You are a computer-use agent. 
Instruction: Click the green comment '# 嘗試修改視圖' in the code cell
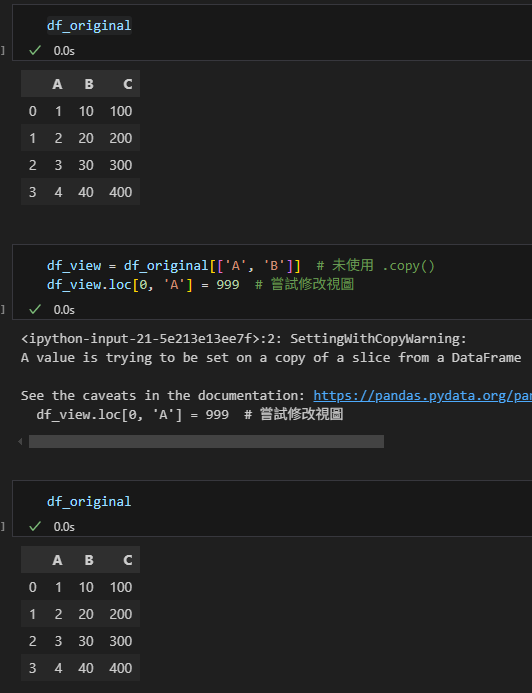(x=304, y=285)
